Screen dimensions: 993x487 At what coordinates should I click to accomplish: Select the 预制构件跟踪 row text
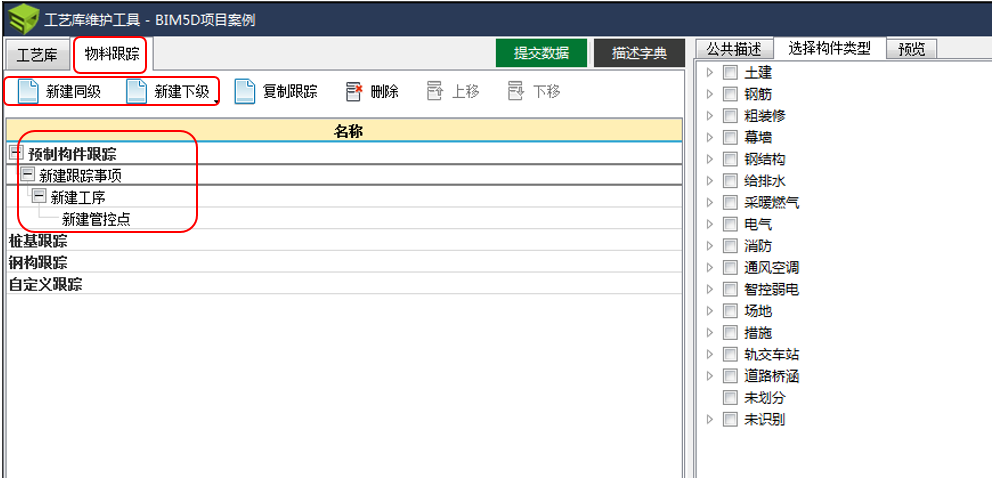click(72, 153)
